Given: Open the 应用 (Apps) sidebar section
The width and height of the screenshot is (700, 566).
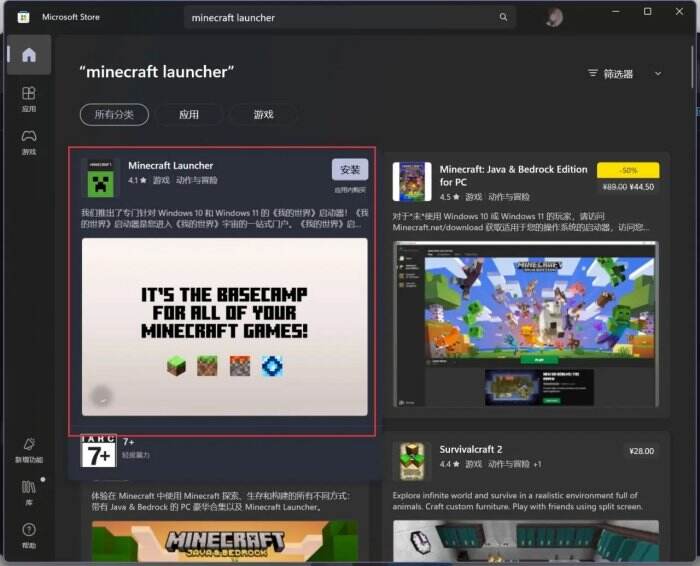Looking at the screenshot, I should coord(29,99).
